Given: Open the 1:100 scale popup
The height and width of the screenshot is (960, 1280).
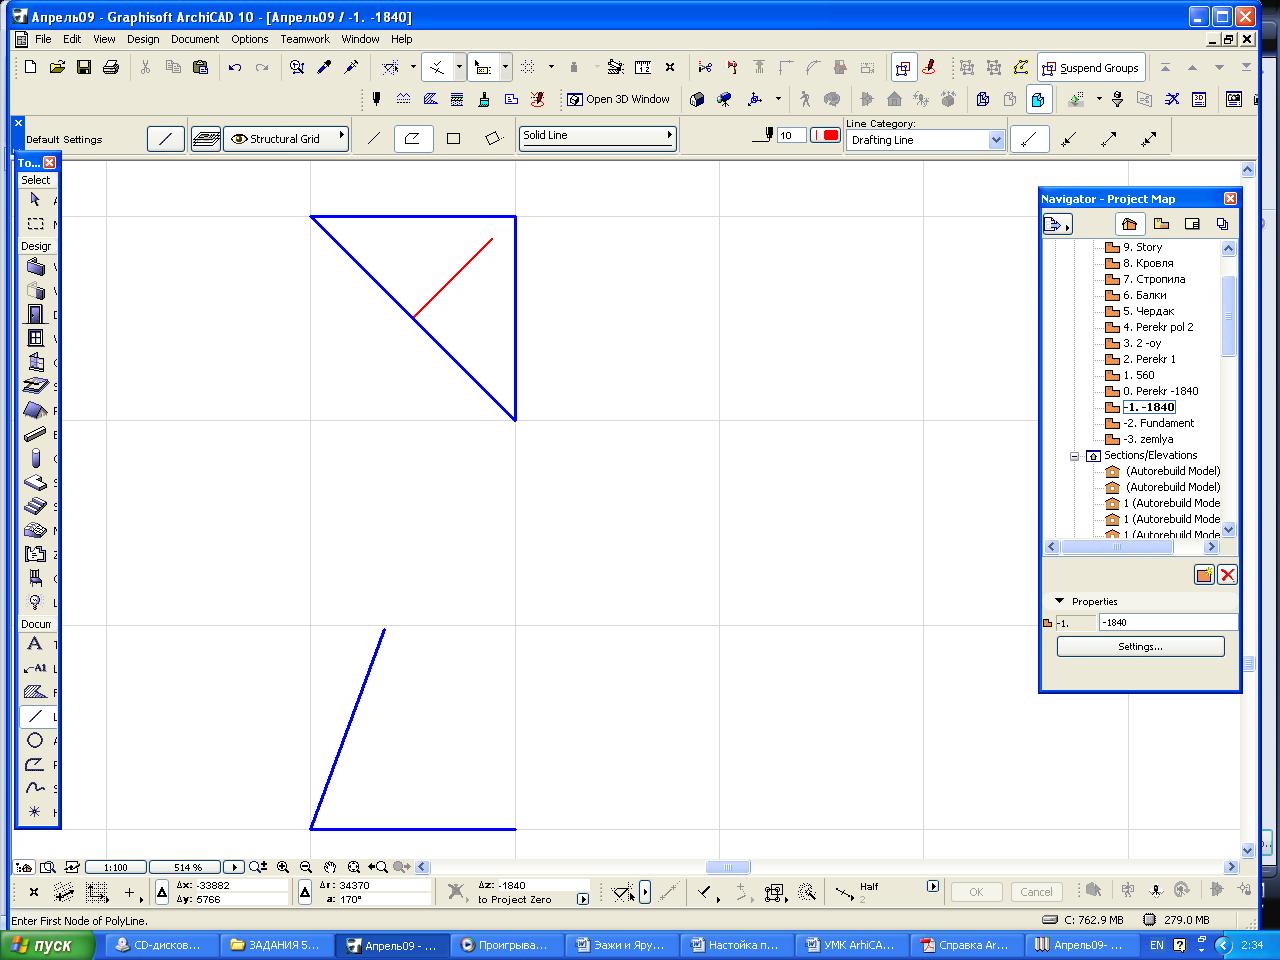Looking at the screenshot, I should 116,867.
